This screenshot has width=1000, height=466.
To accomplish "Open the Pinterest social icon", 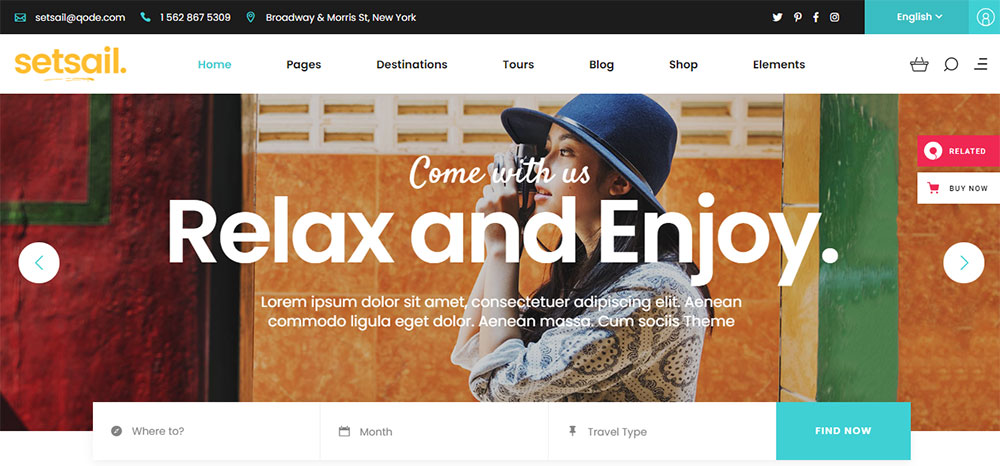I will (x=797, y=17).
